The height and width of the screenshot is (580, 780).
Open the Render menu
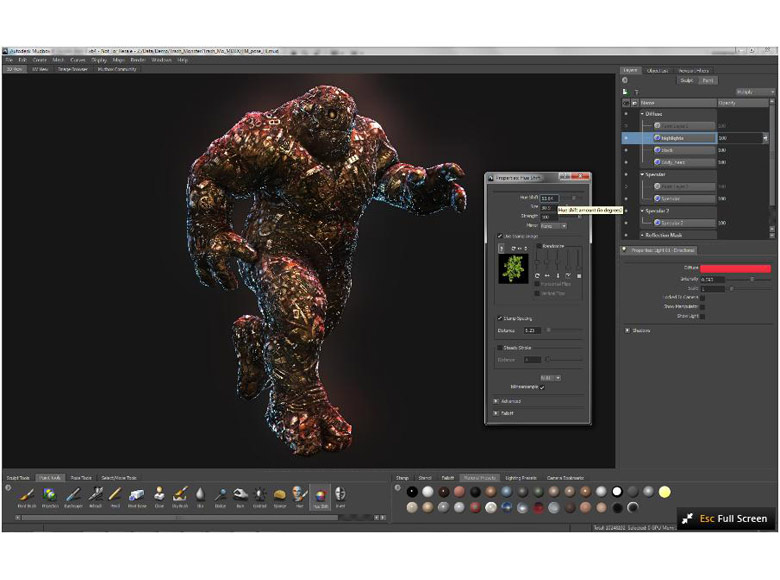pyautogui.click(x=138, y=60)
